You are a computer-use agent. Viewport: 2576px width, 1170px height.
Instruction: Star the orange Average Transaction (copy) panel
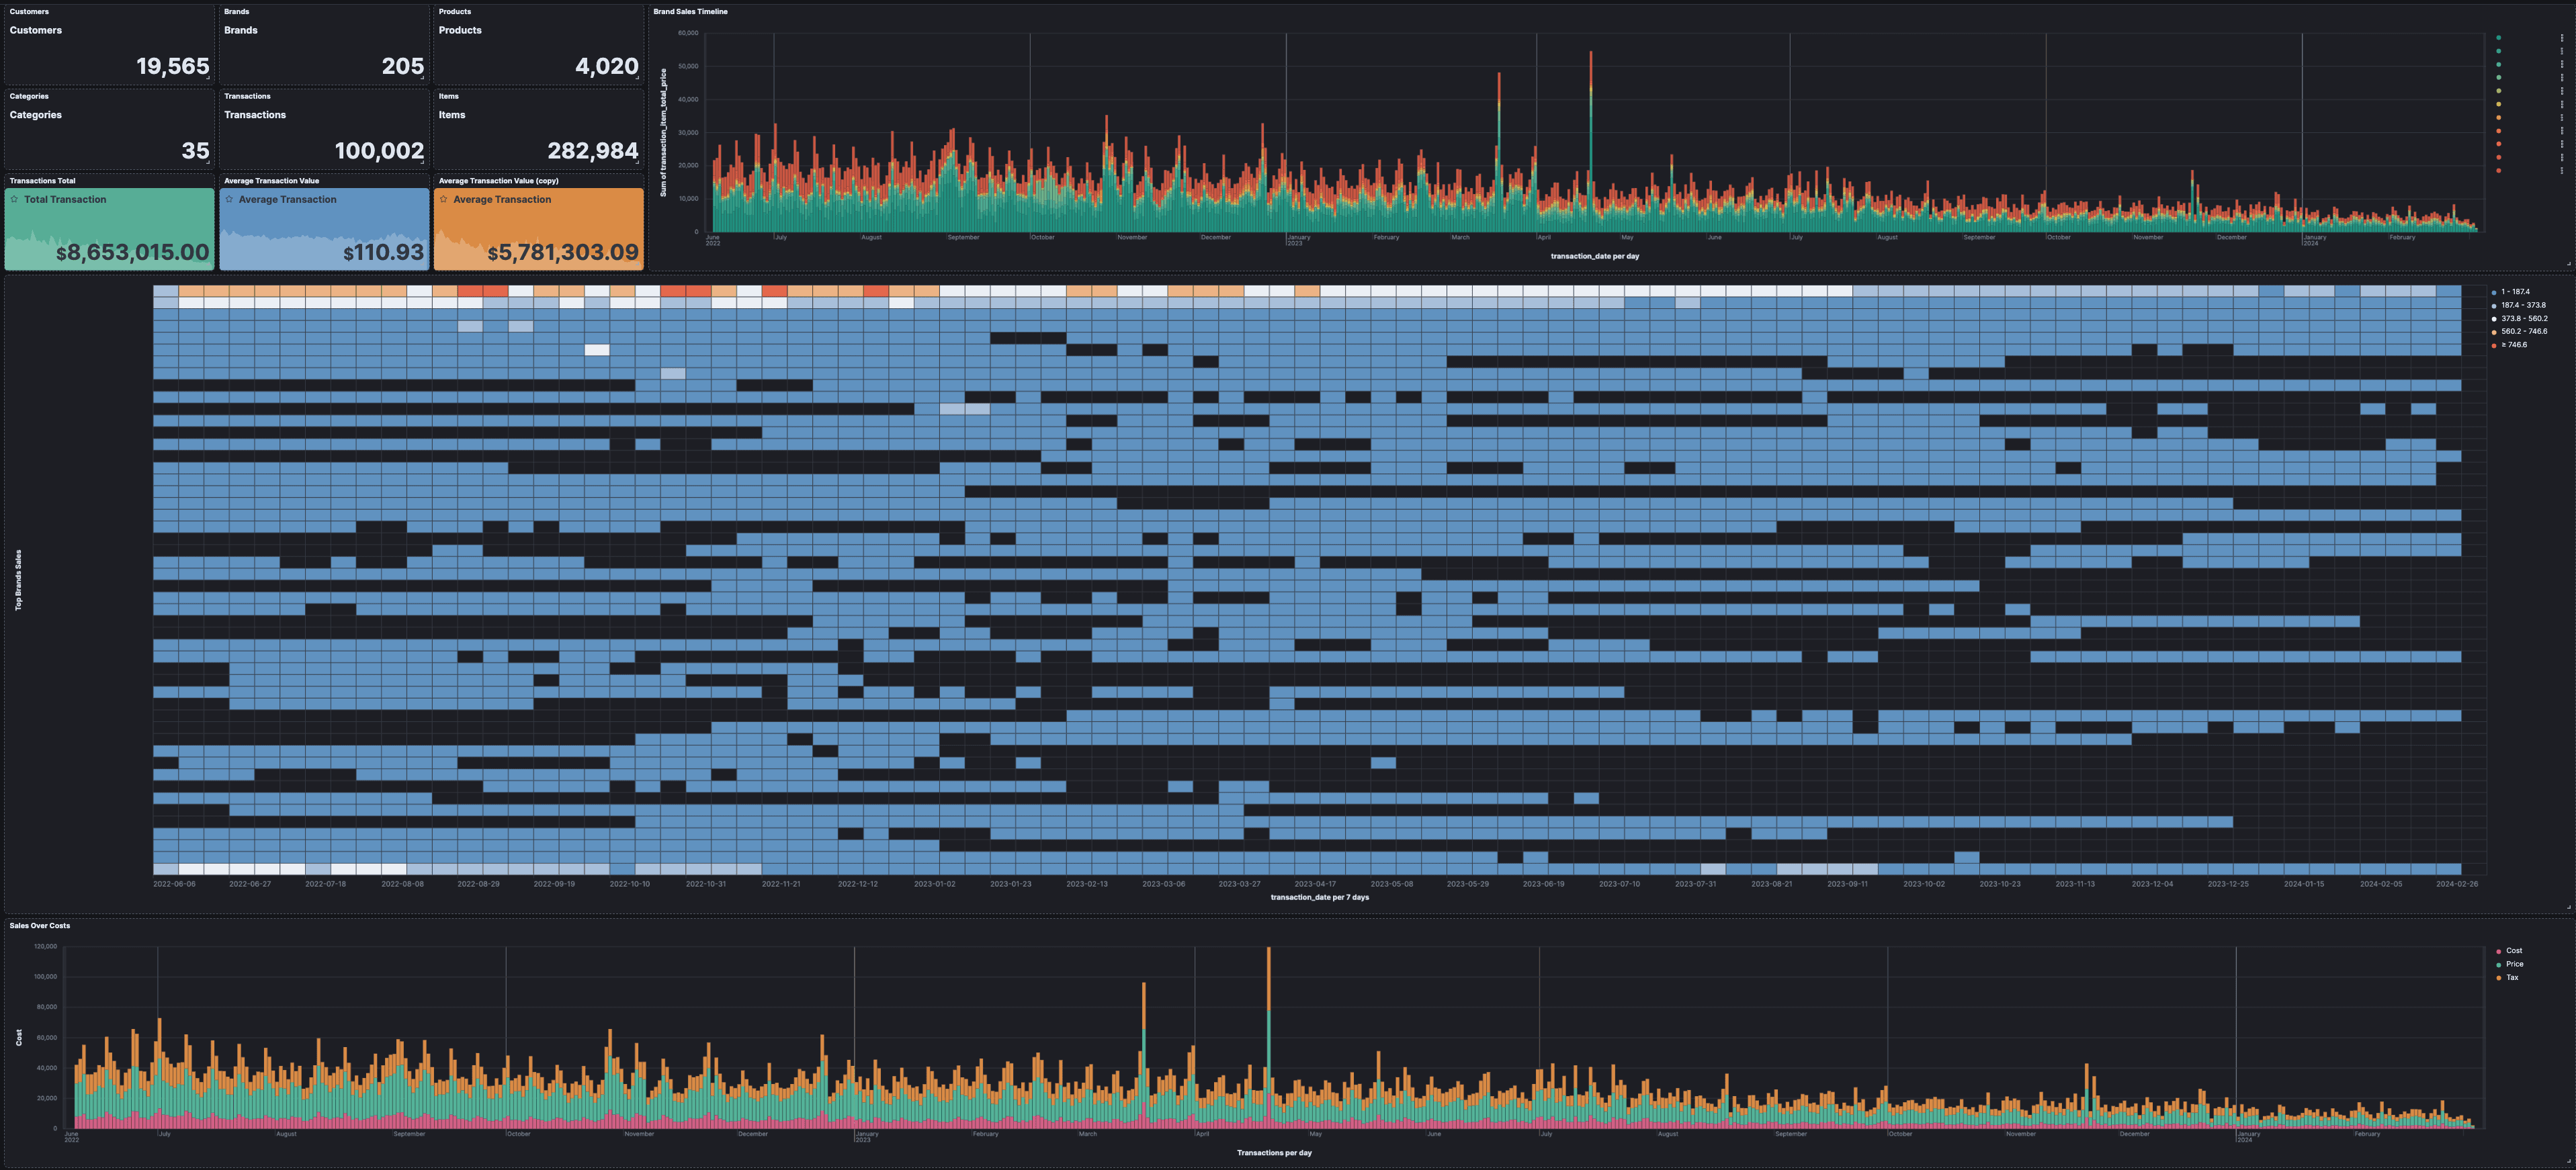444,199
